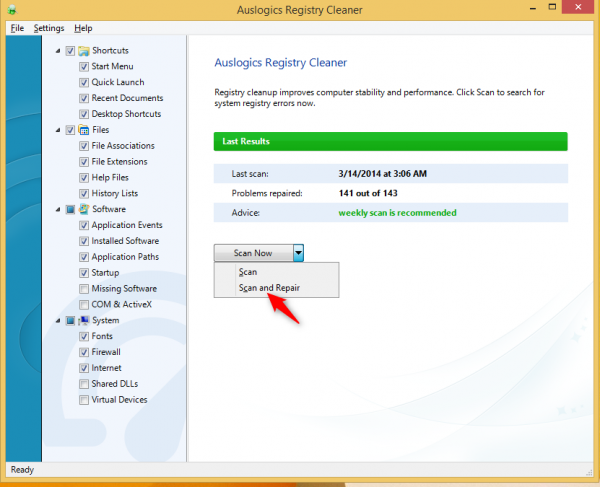Uncheck the Recent Documents checkbox

[84, 98]
